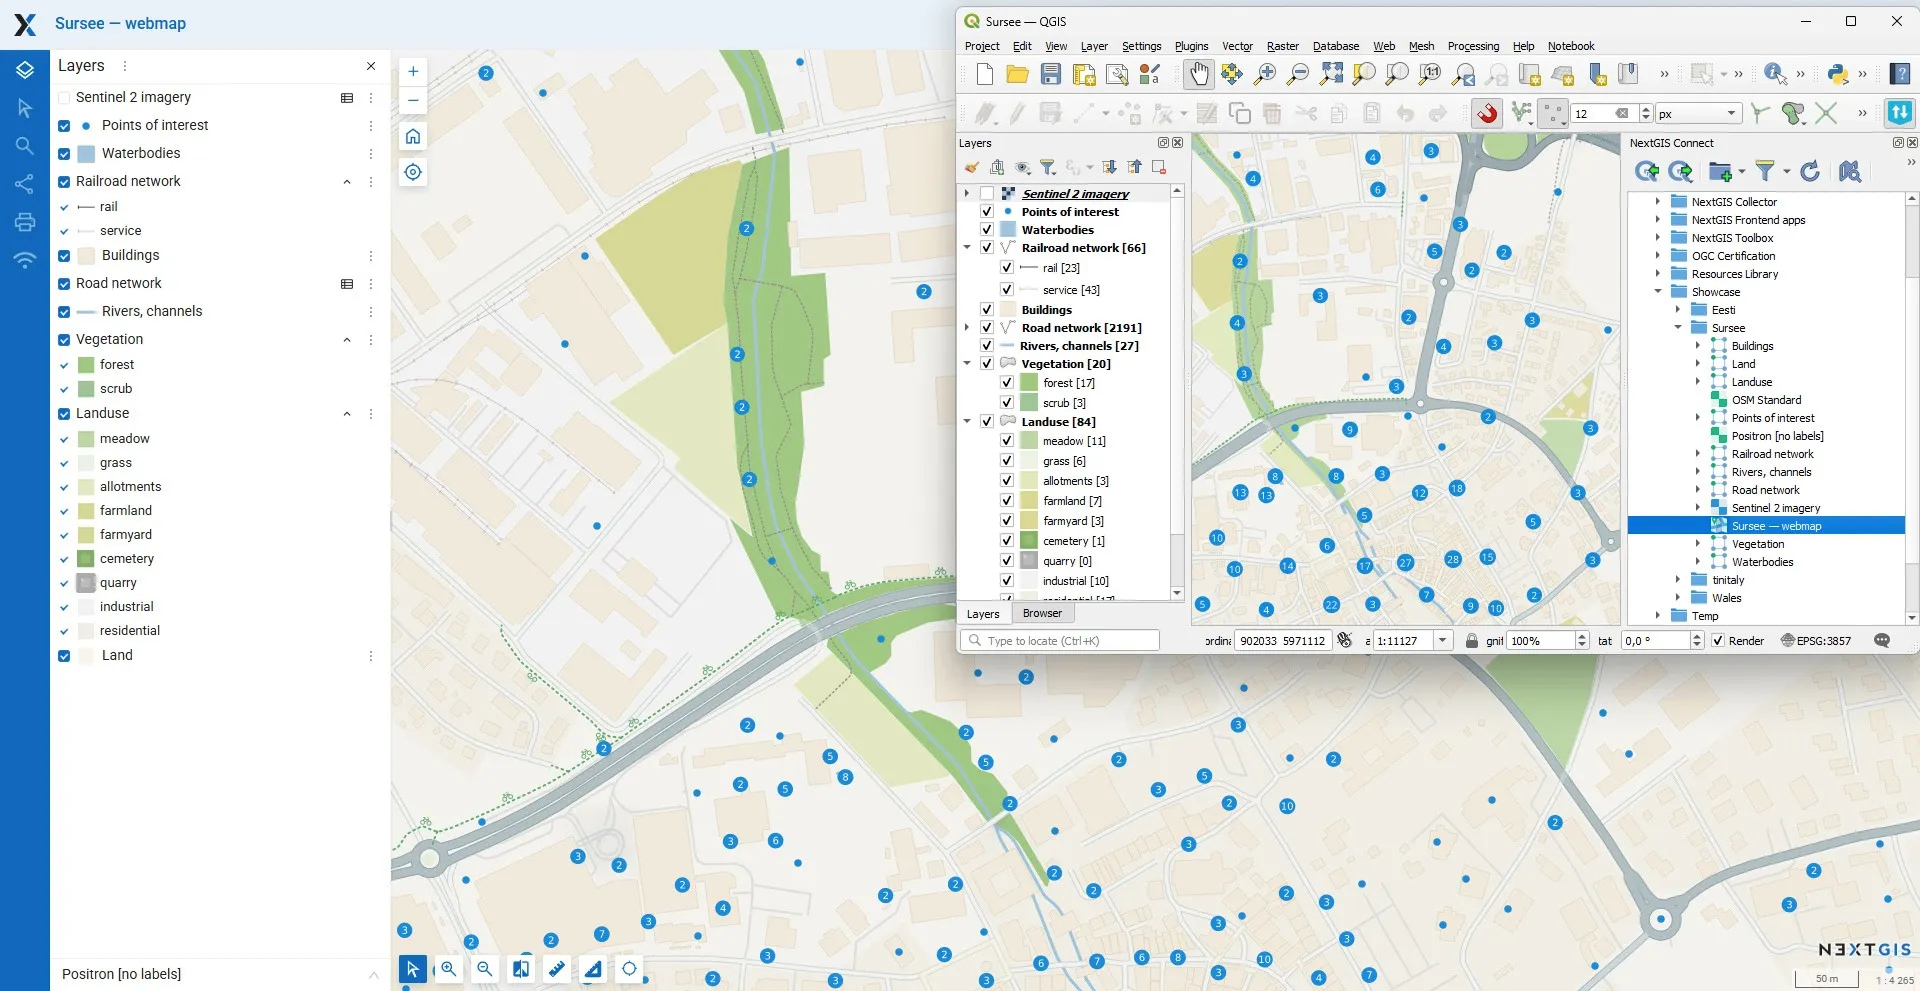Expand Road network [2191] in QGIS

tap(967, 328)
